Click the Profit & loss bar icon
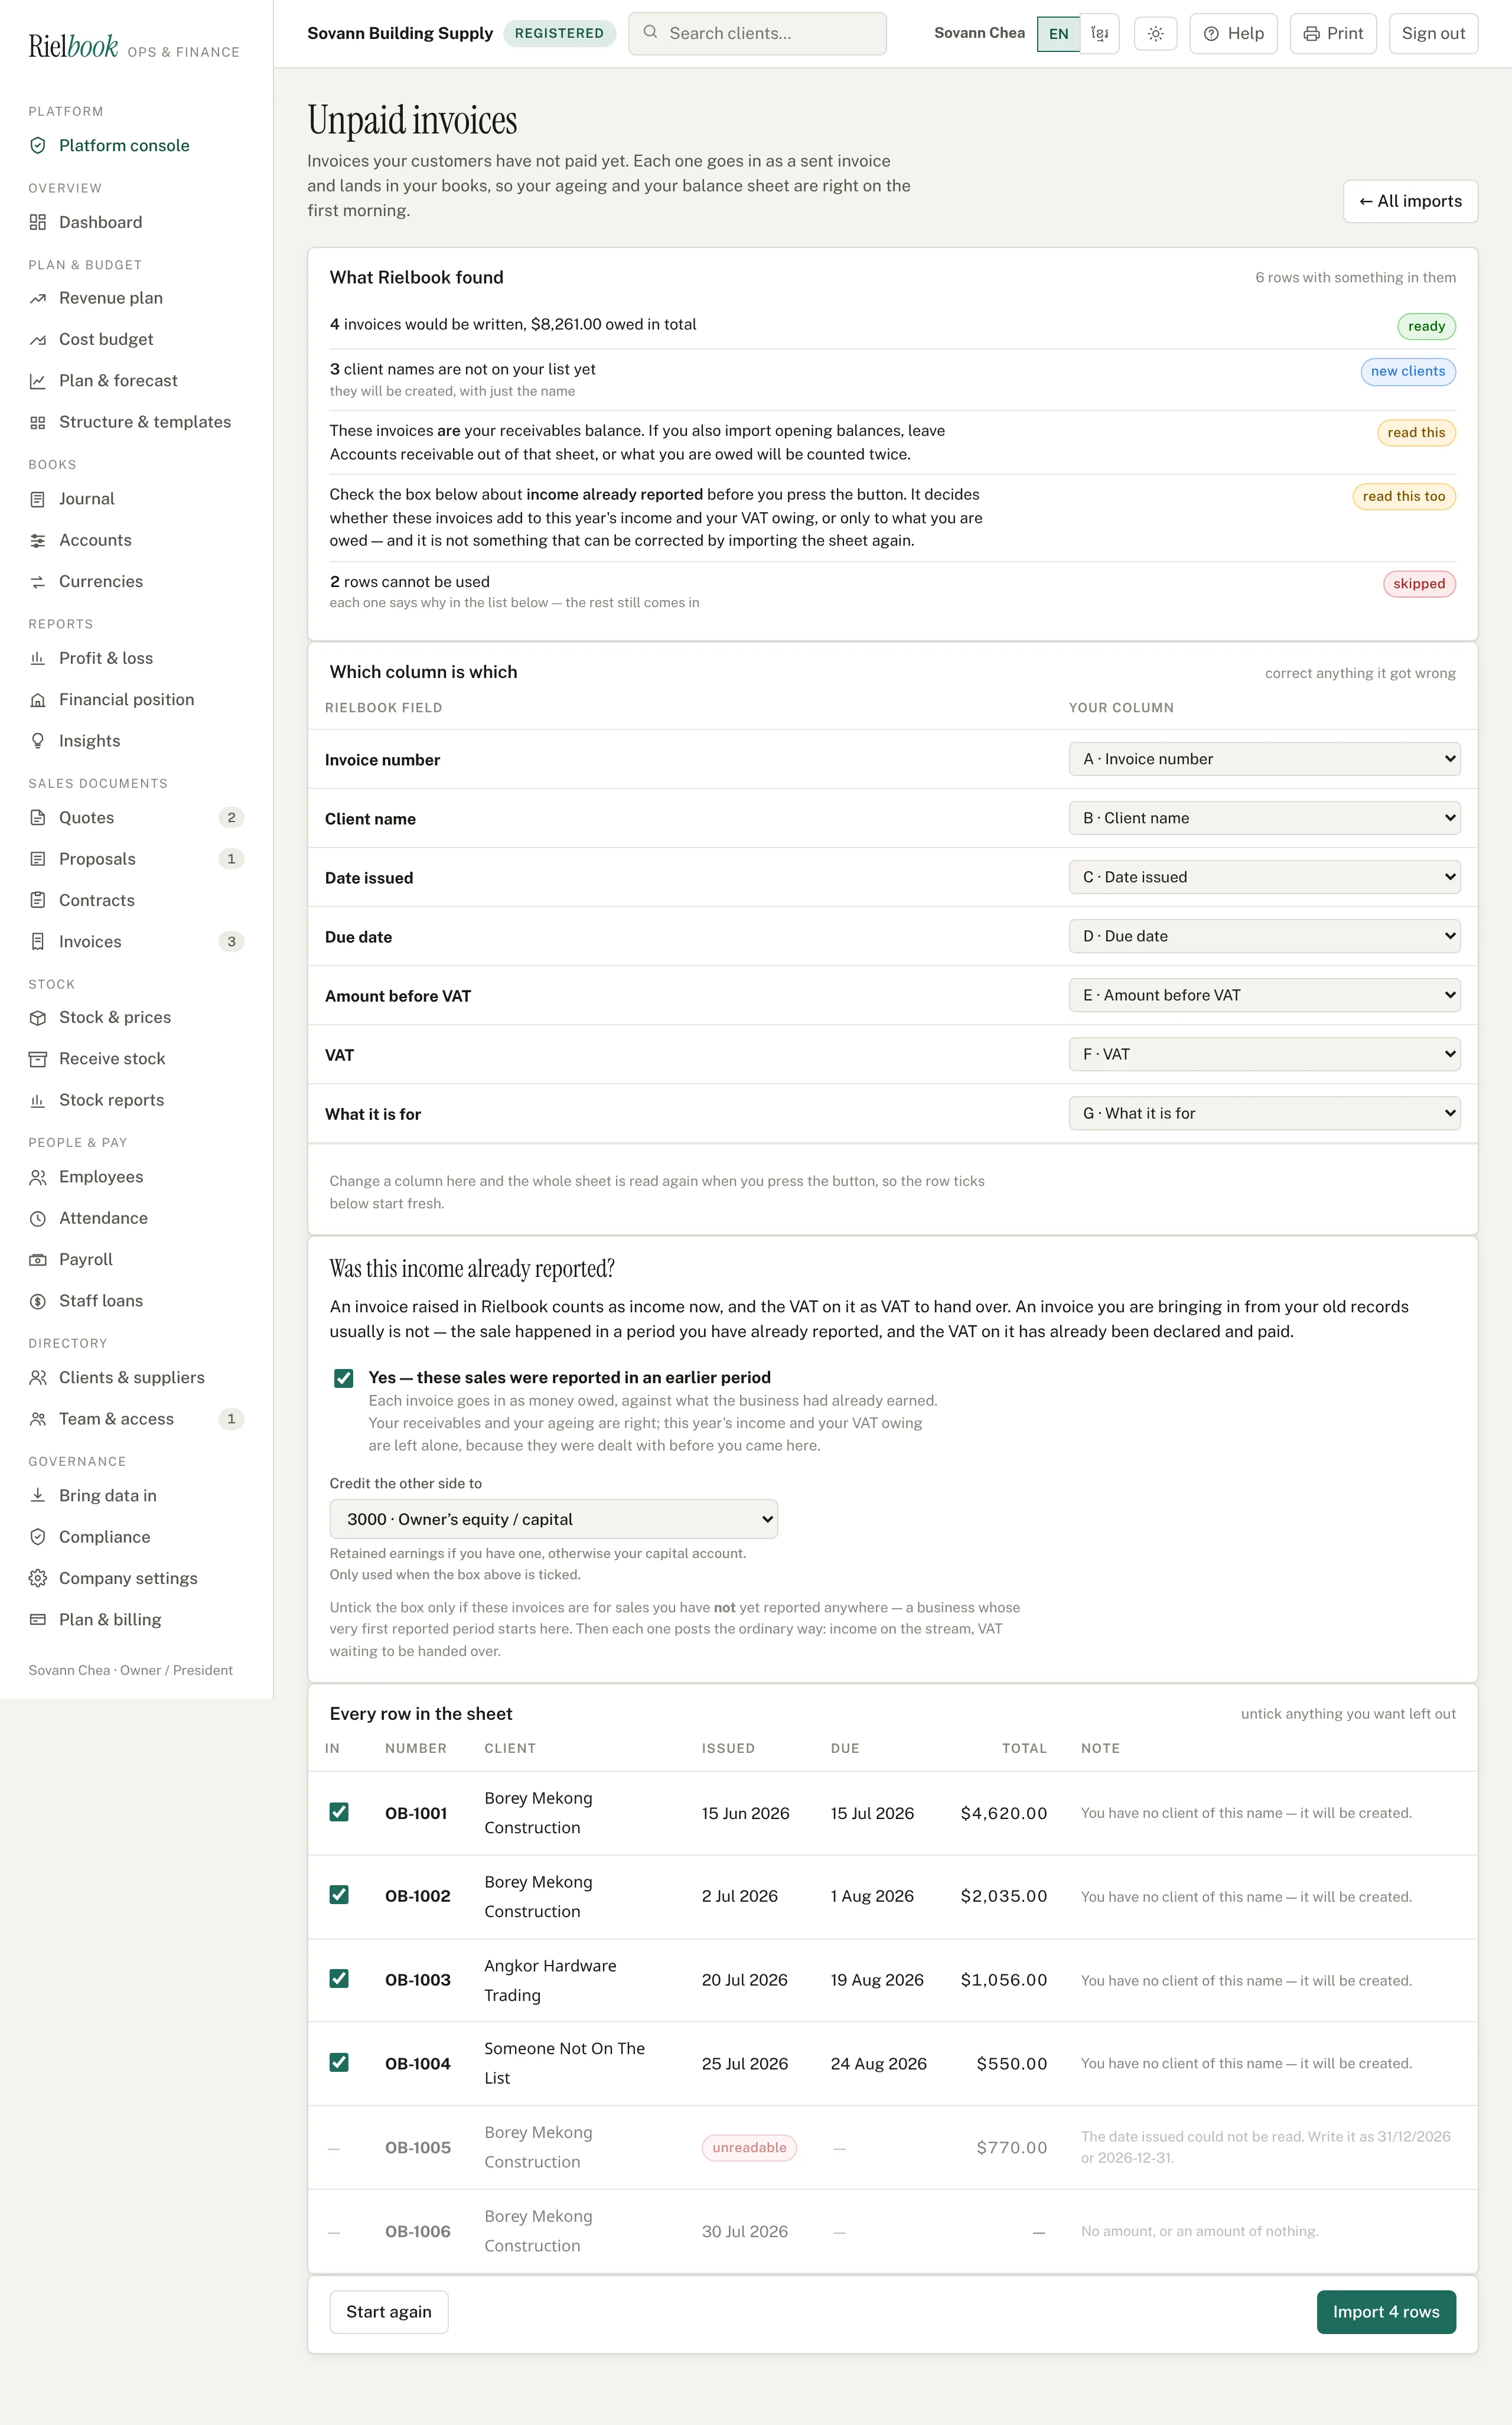The width and height of the screenshot is (1512, 2425). (38, 658)
